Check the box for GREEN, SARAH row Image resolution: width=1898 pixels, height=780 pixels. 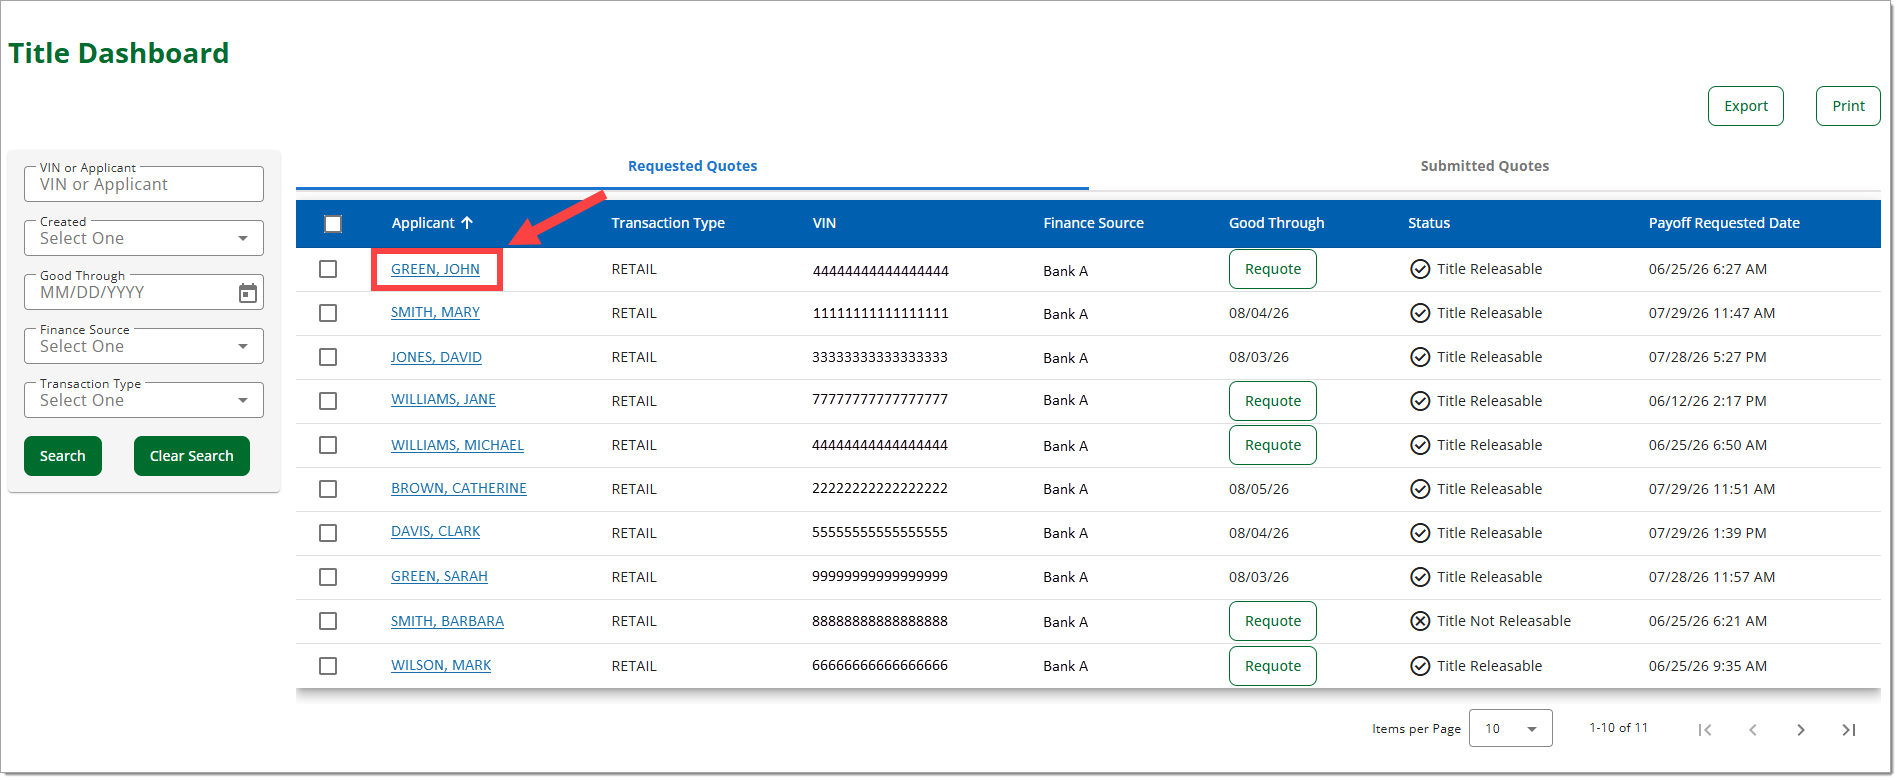[328, 577]
